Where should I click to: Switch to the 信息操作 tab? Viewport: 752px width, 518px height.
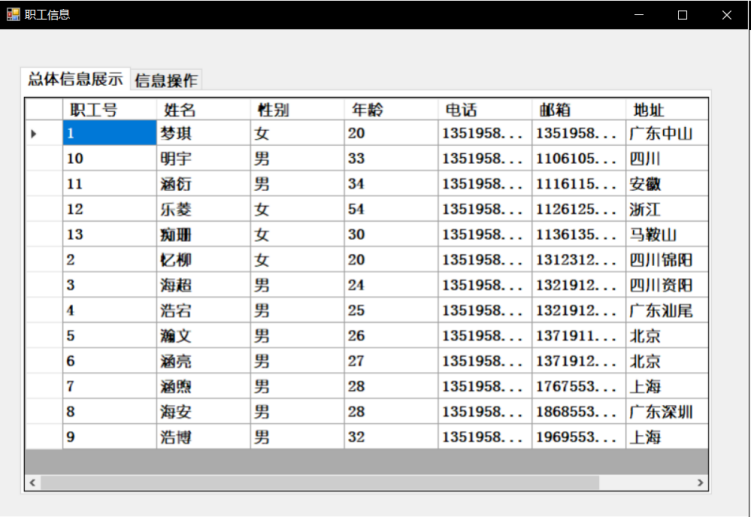(x=166, y=80)
